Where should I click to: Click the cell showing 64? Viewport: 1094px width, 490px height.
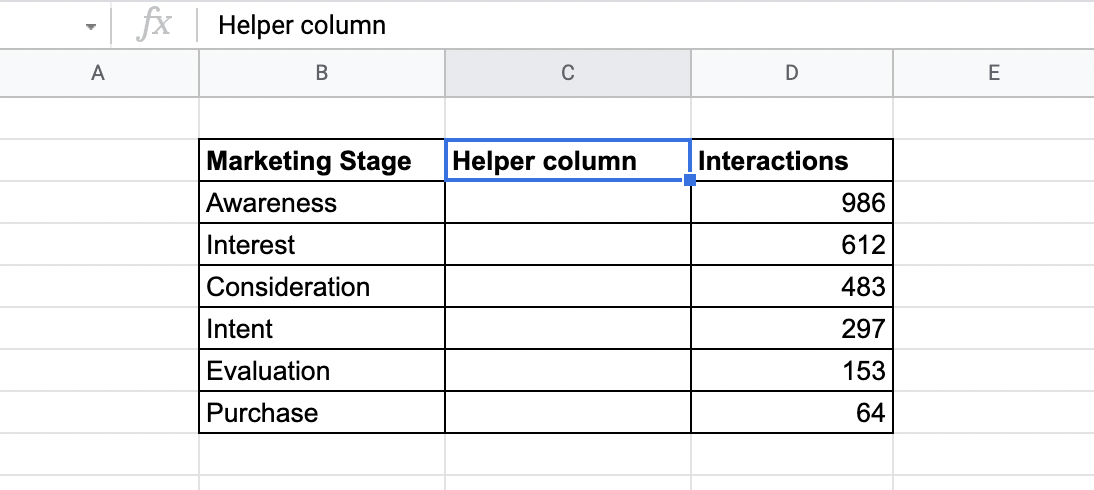click(x=791, y=413)
